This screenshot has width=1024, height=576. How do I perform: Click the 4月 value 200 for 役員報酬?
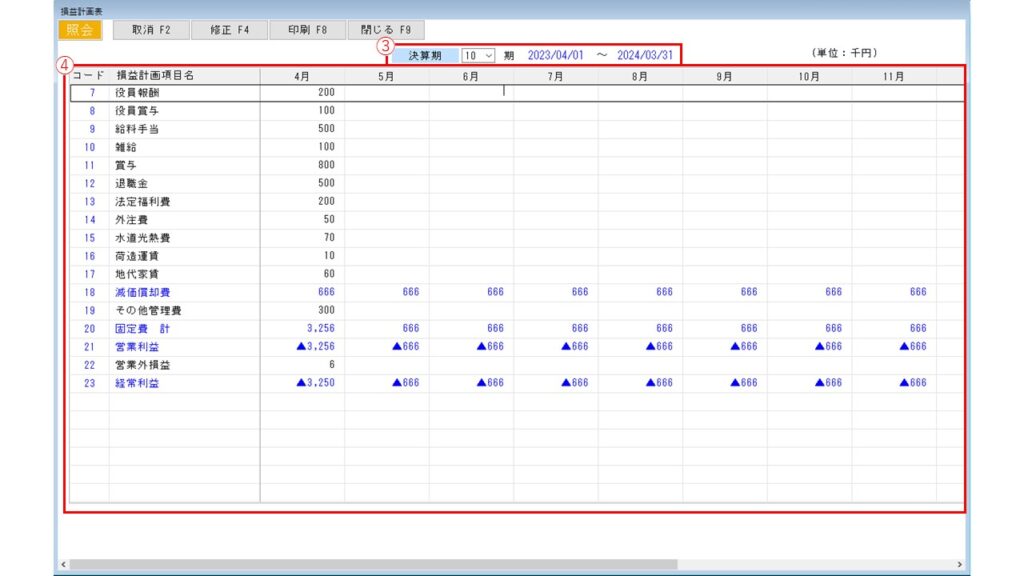tap(327, 93)
